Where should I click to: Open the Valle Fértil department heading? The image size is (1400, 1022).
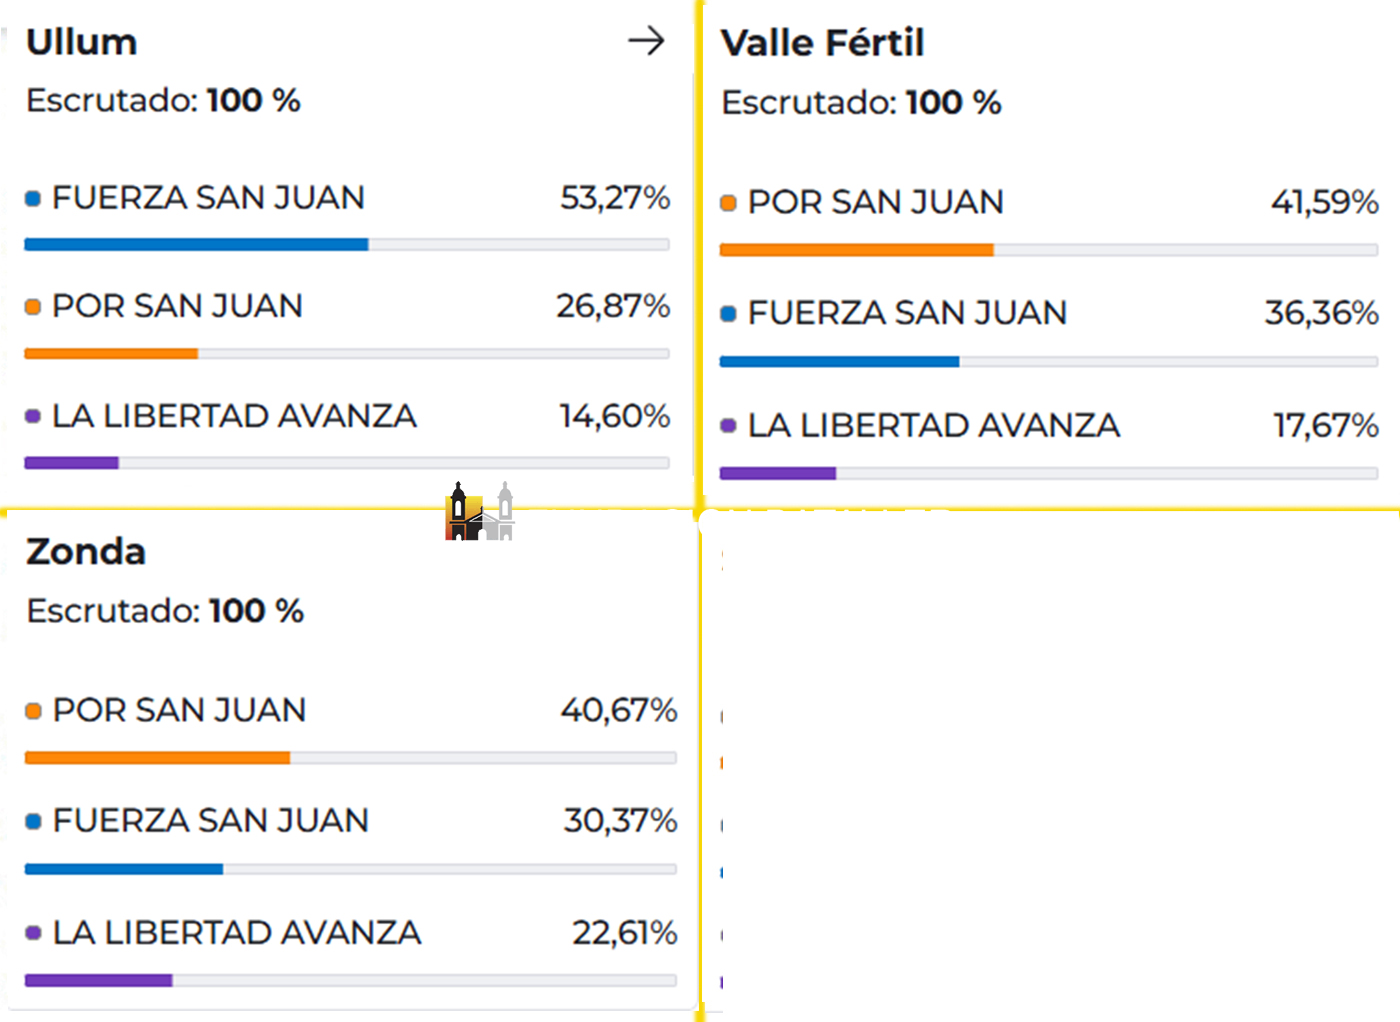[x=822, y=43]
